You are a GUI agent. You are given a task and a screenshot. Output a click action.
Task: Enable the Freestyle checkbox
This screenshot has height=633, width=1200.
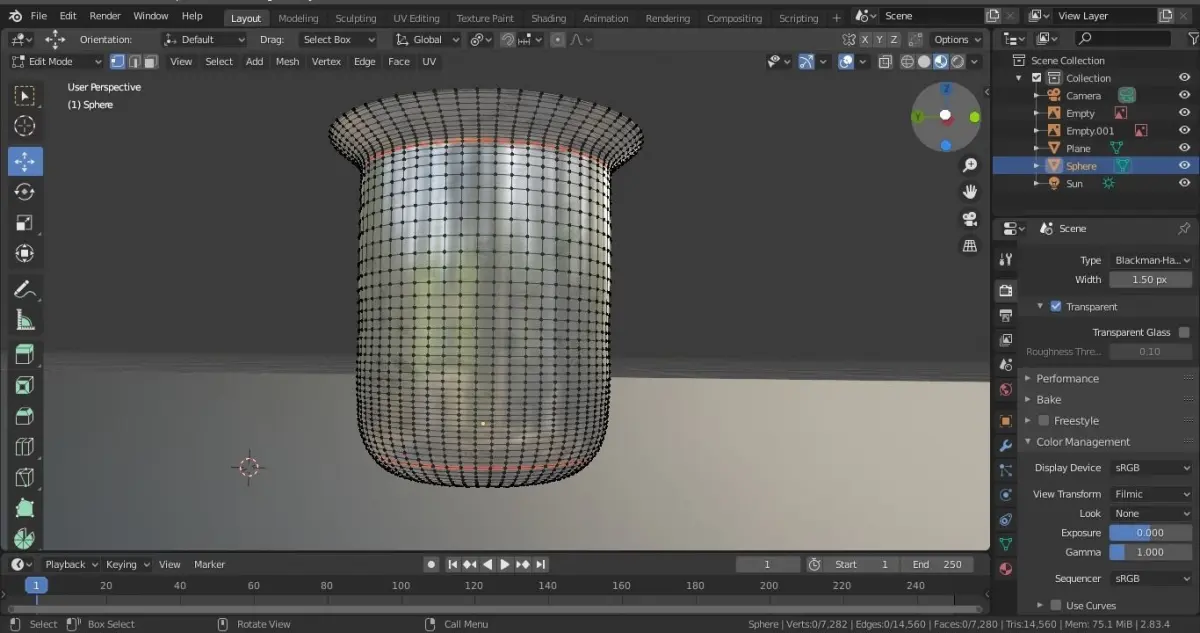(1043, 420)
